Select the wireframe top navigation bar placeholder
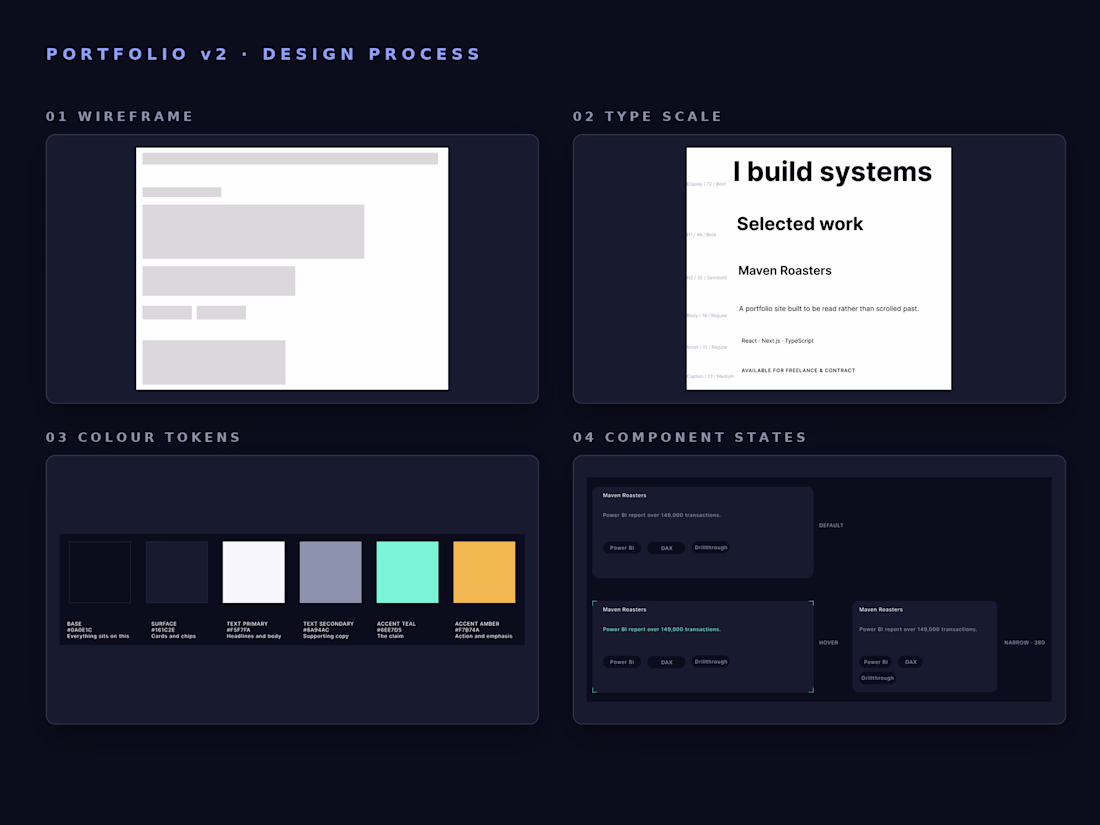This screenshot has height=825, width=1100. coord(290,159)
